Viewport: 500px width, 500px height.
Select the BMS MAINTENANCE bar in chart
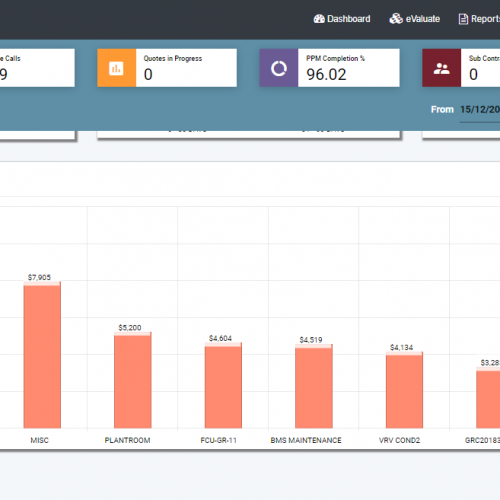click(314, 386)
